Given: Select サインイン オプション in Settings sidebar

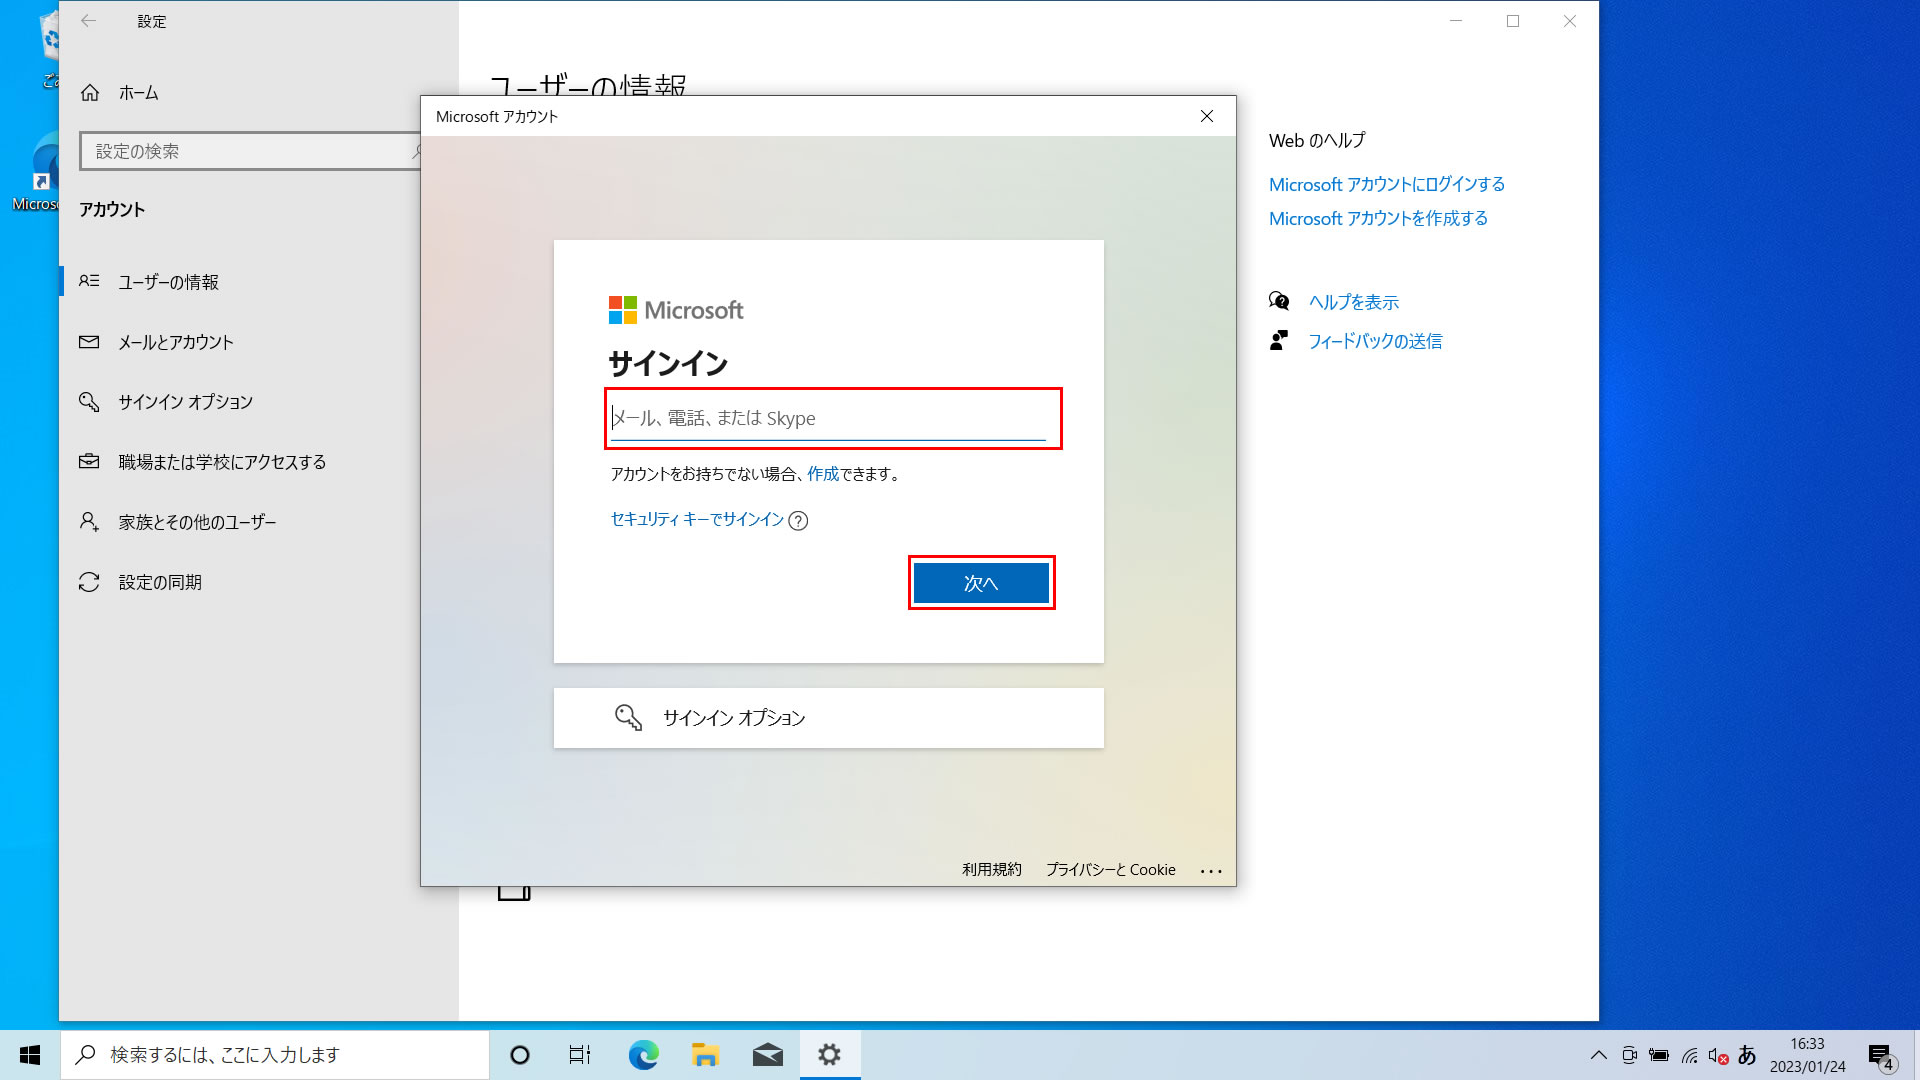Looking at the screenshot, I should pyautogui.click(x=186, y=402).
